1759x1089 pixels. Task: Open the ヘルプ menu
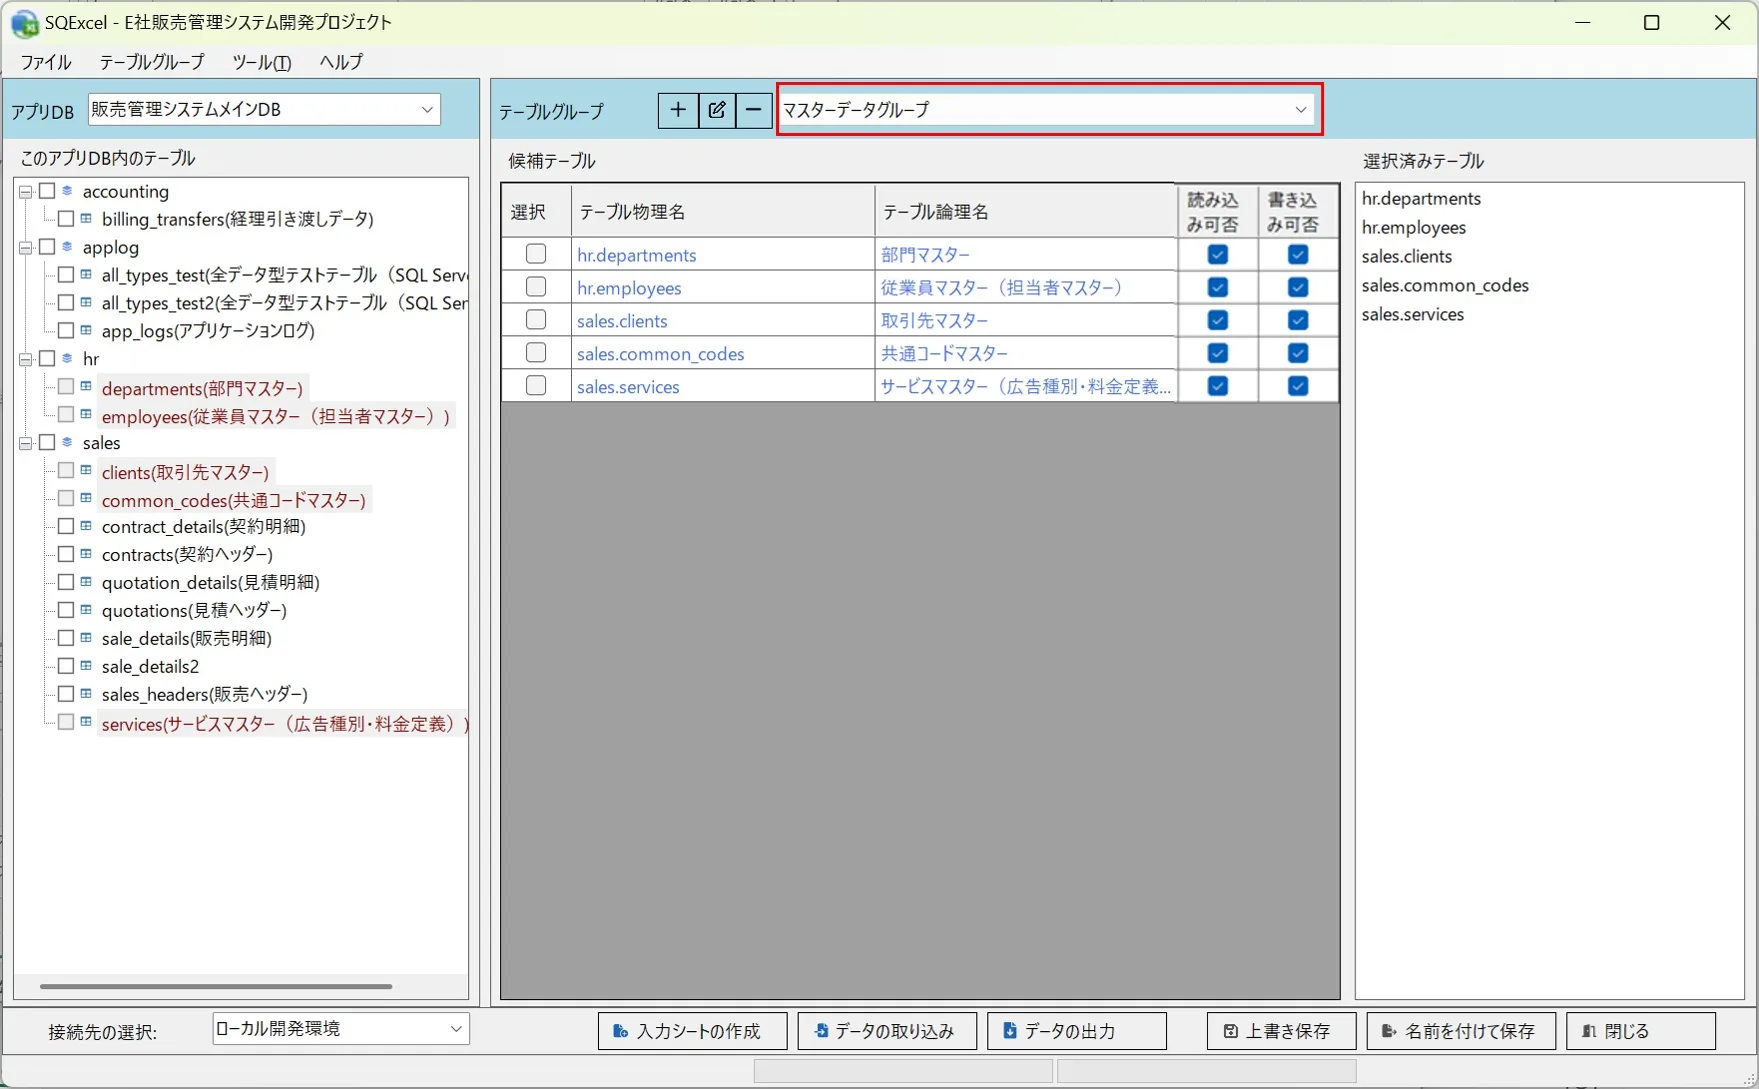(342, 62)
